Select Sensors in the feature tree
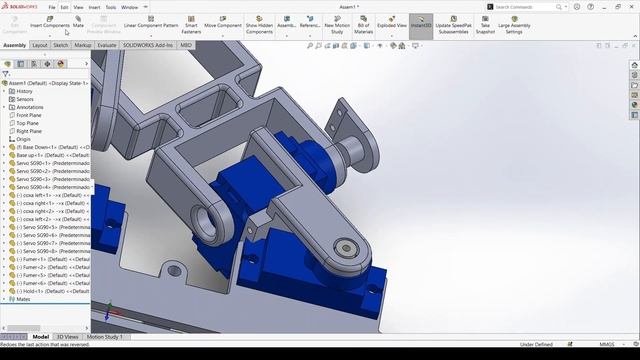 (25, 99)
